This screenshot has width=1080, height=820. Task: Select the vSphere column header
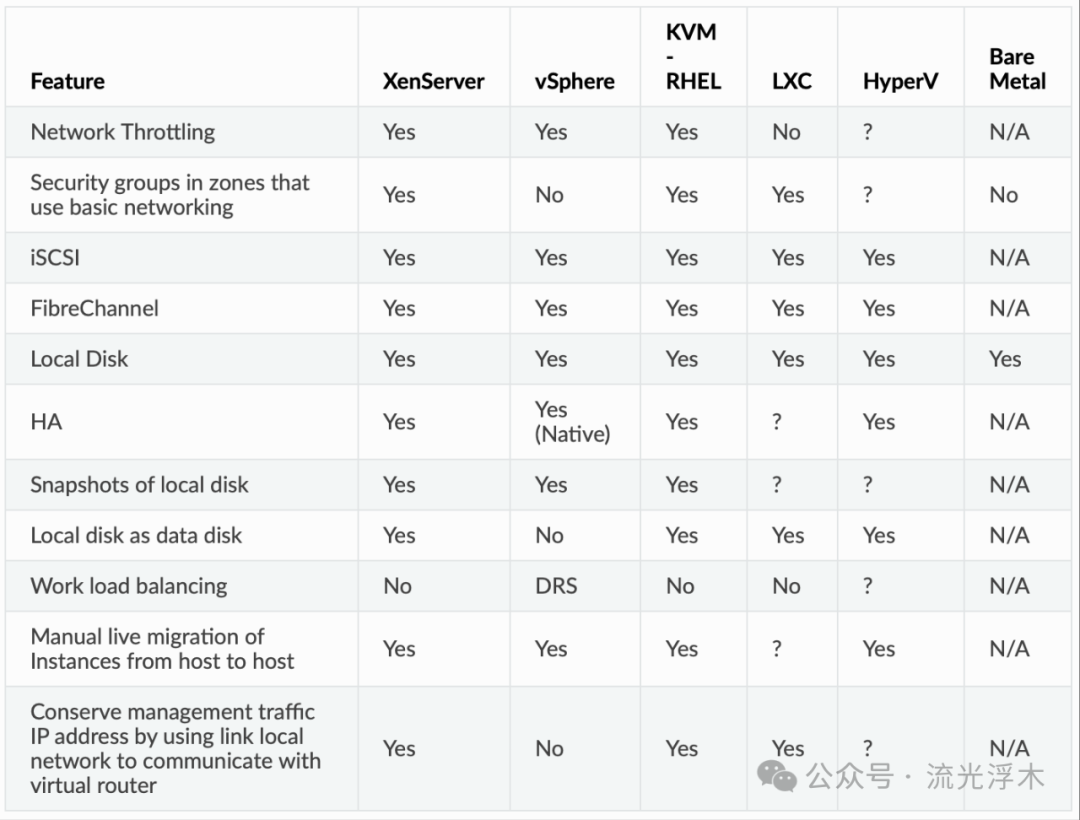pyautogui.click(x=575, y=82)
